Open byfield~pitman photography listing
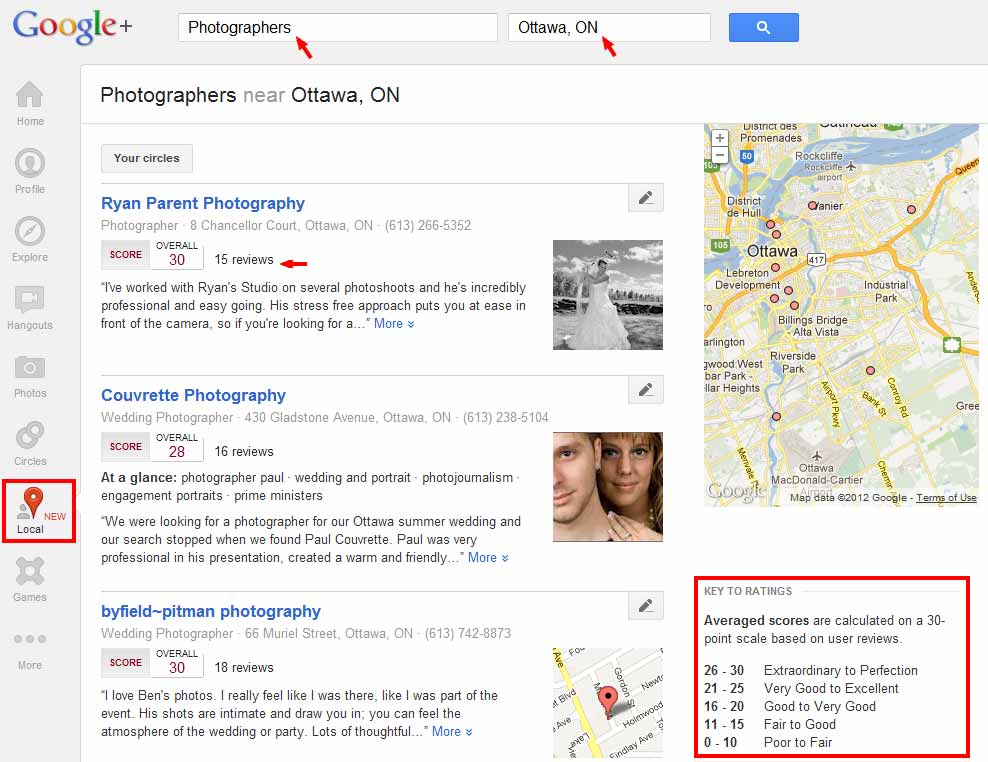This screenshot has height=762, width=988. [x=211, y=611]
